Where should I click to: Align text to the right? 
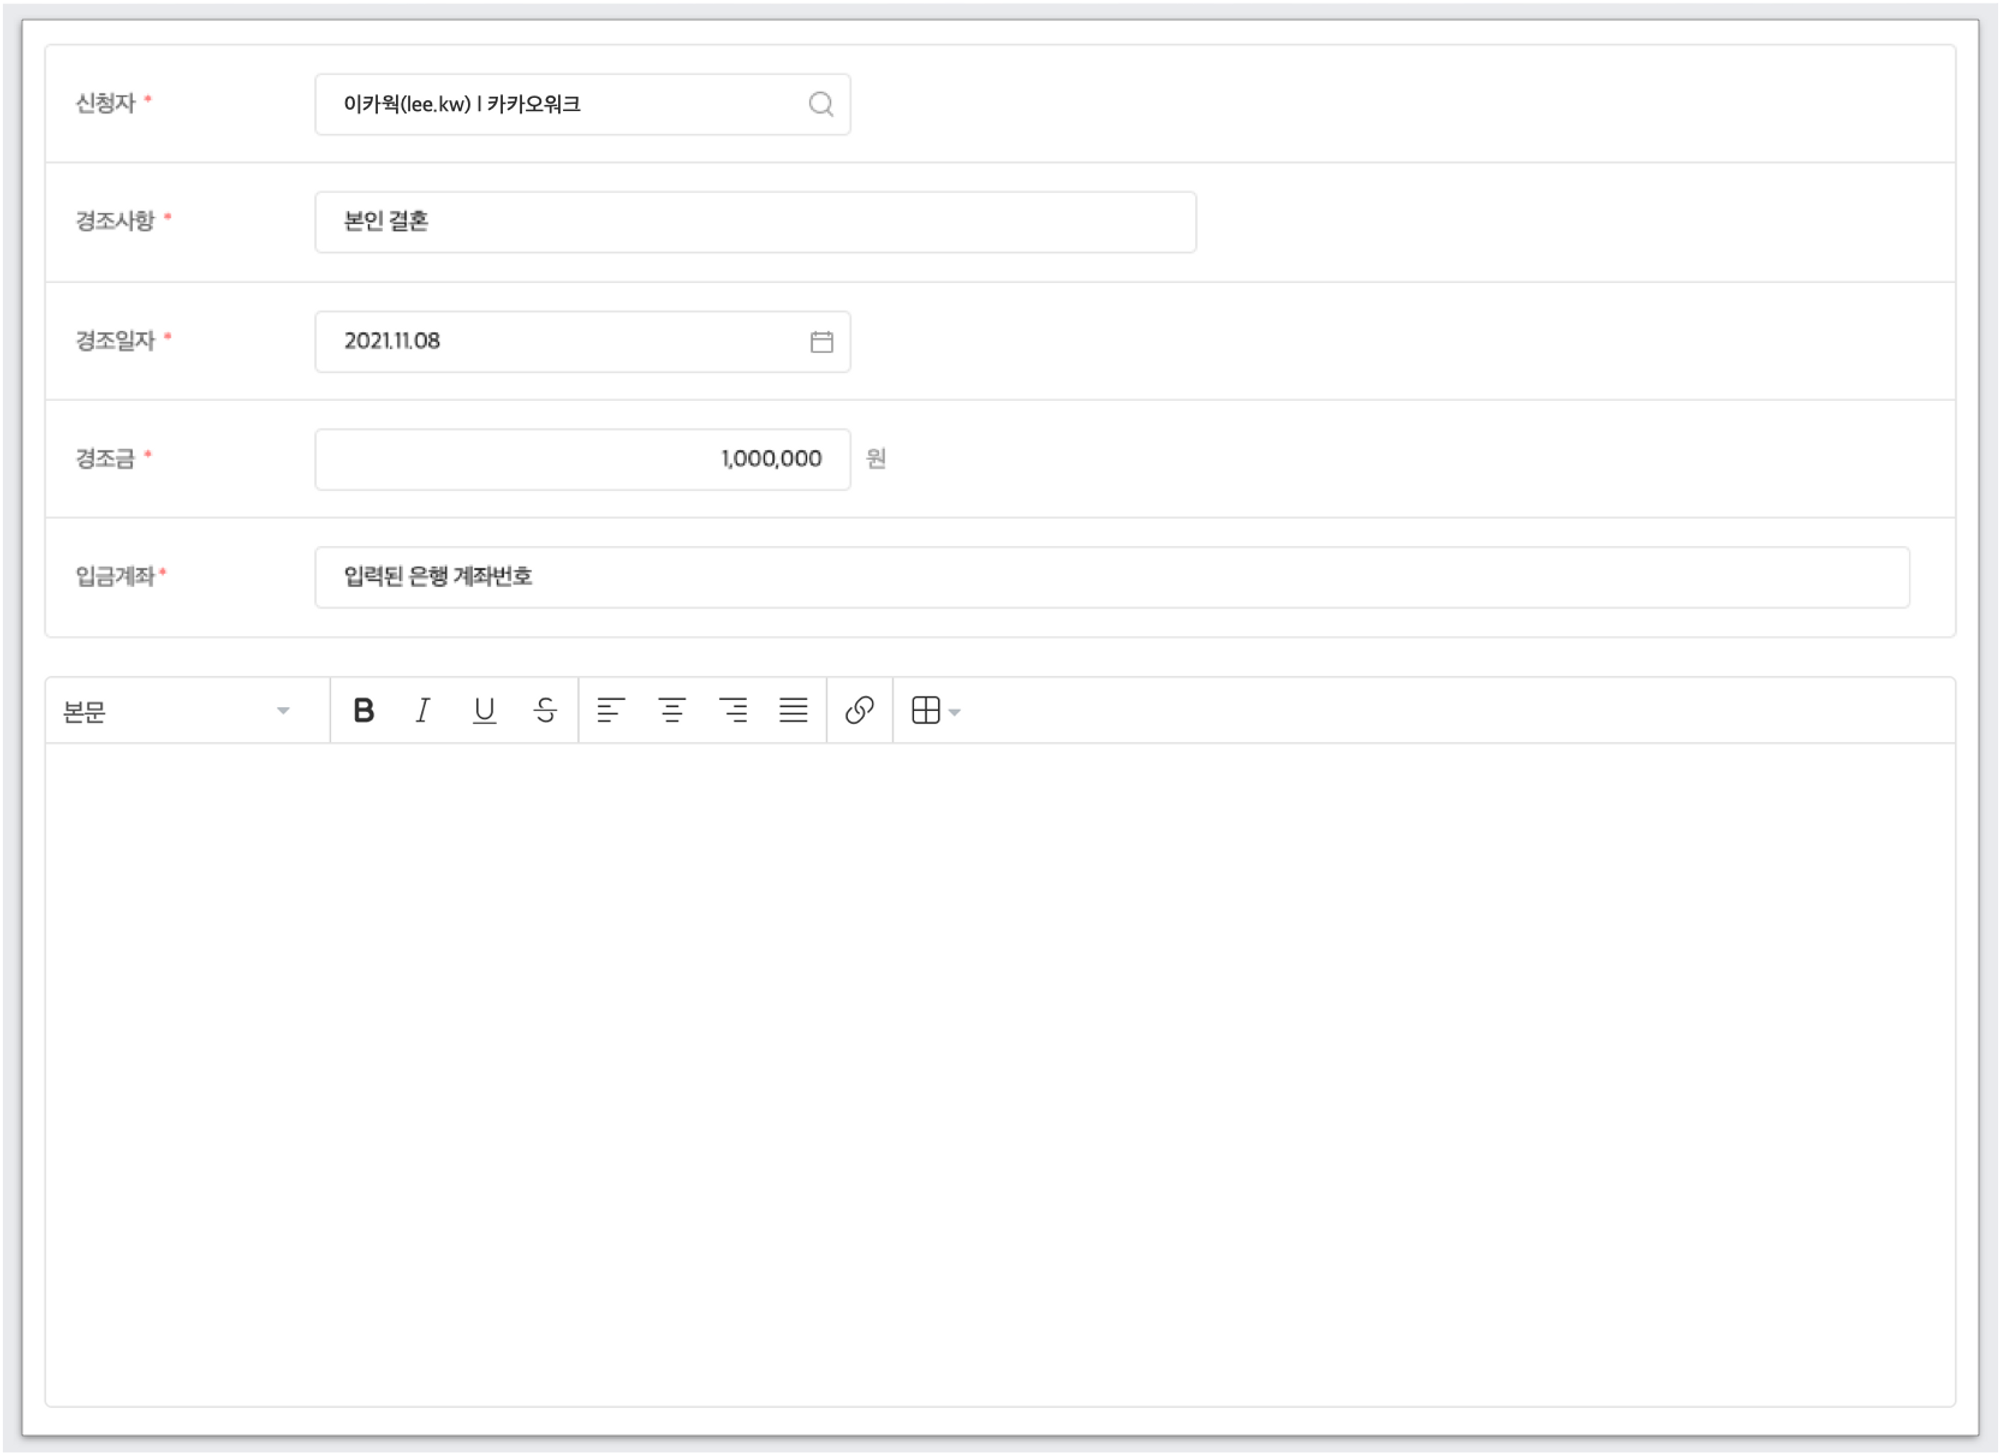[733, 710]
